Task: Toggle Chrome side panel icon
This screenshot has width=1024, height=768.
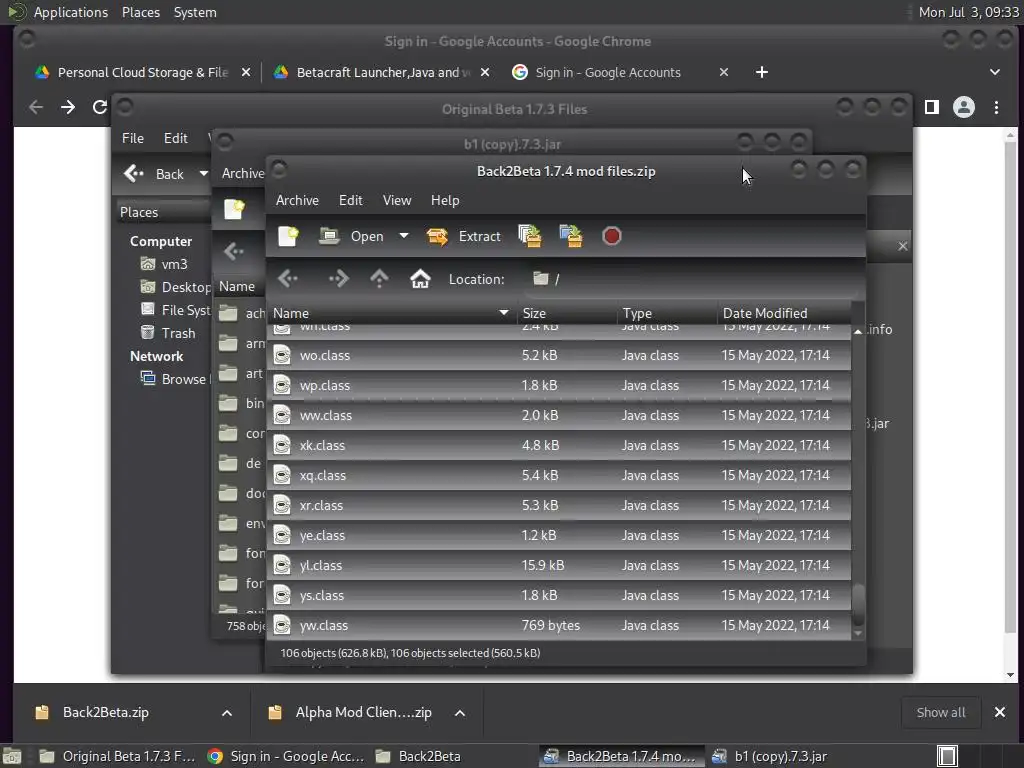Action: pyautogui.click(x=932, y=107)
